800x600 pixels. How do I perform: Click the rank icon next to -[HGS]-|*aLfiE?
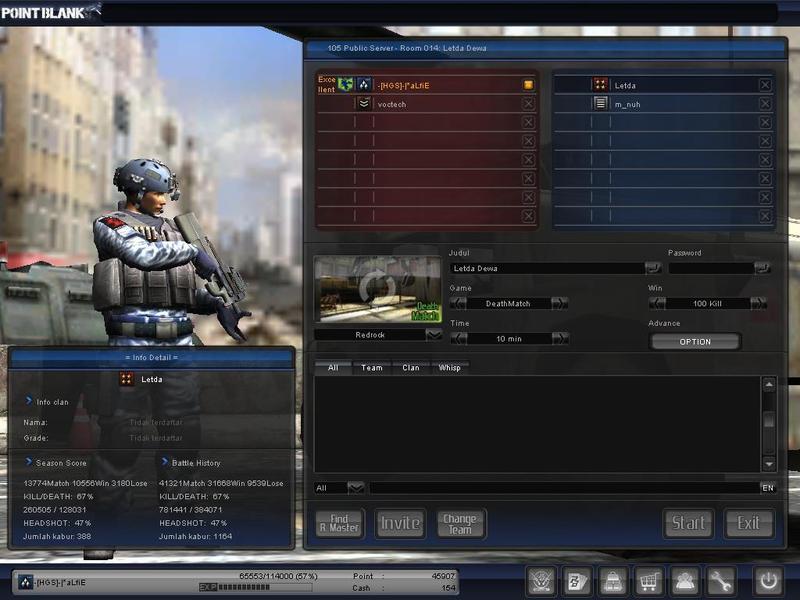coord(364,84)
